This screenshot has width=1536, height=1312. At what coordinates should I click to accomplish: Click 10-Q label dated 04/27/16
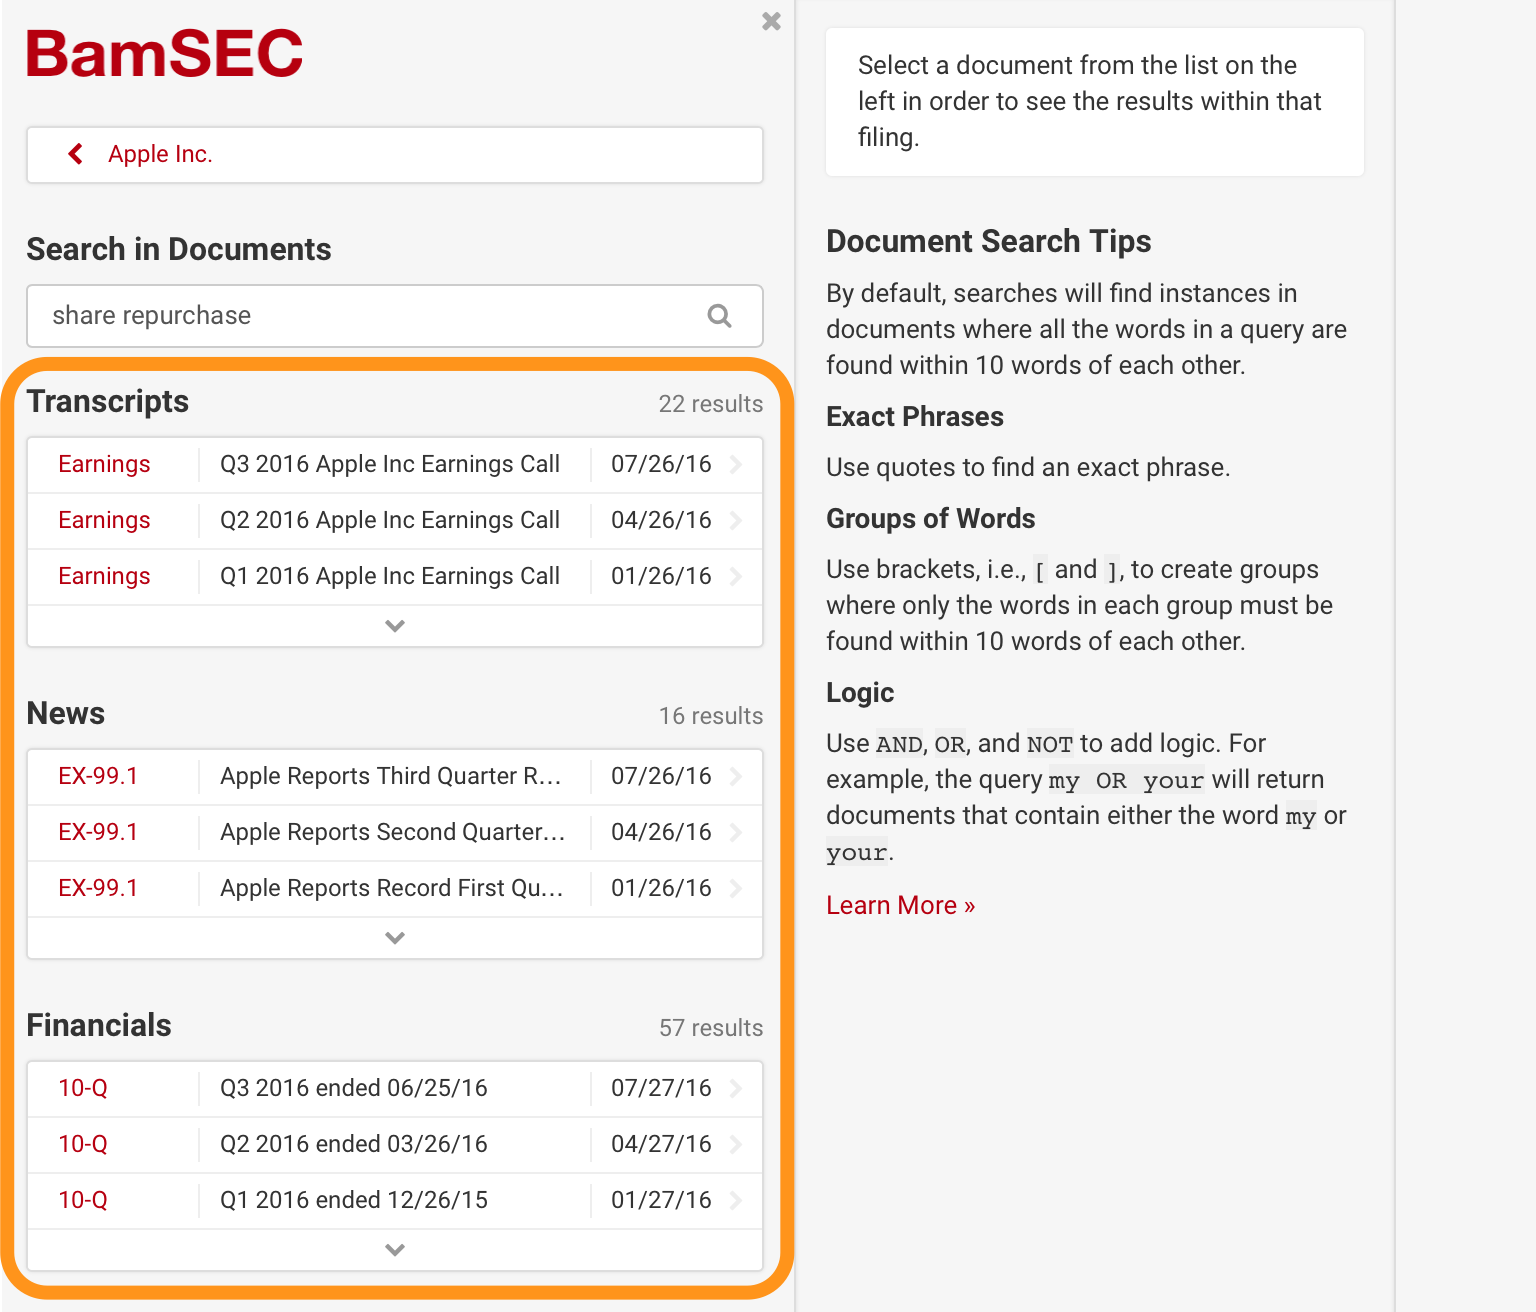[x=83, y=1144]
